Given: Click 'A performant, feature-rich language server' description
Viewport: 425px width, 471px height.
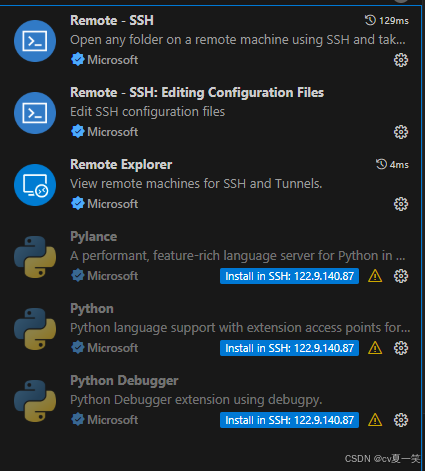Looking at the screenshot, I should pos(238,256).
